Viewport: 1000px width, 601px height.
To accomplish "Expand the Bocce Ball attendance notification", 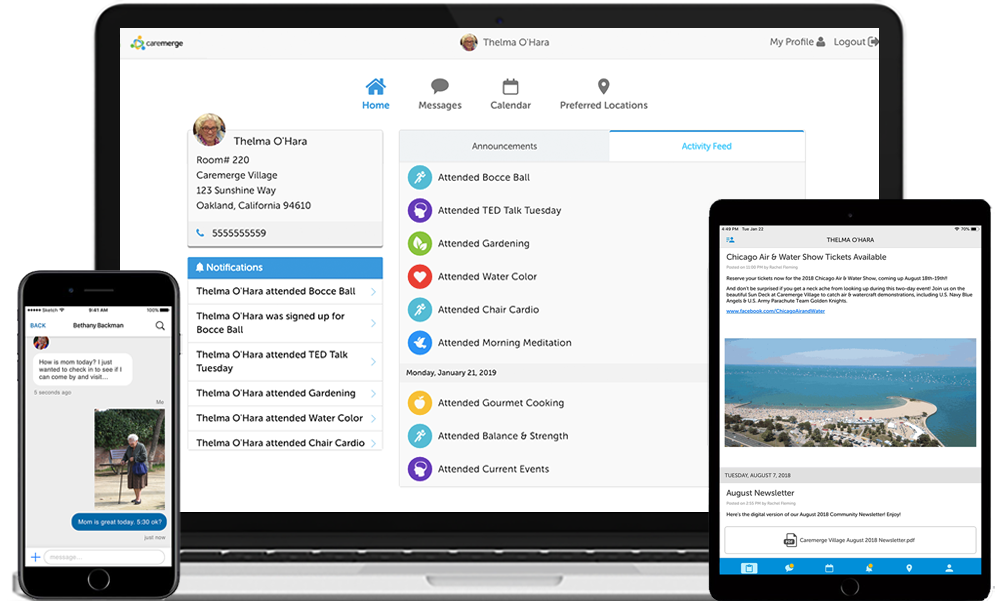I will 284,291.
